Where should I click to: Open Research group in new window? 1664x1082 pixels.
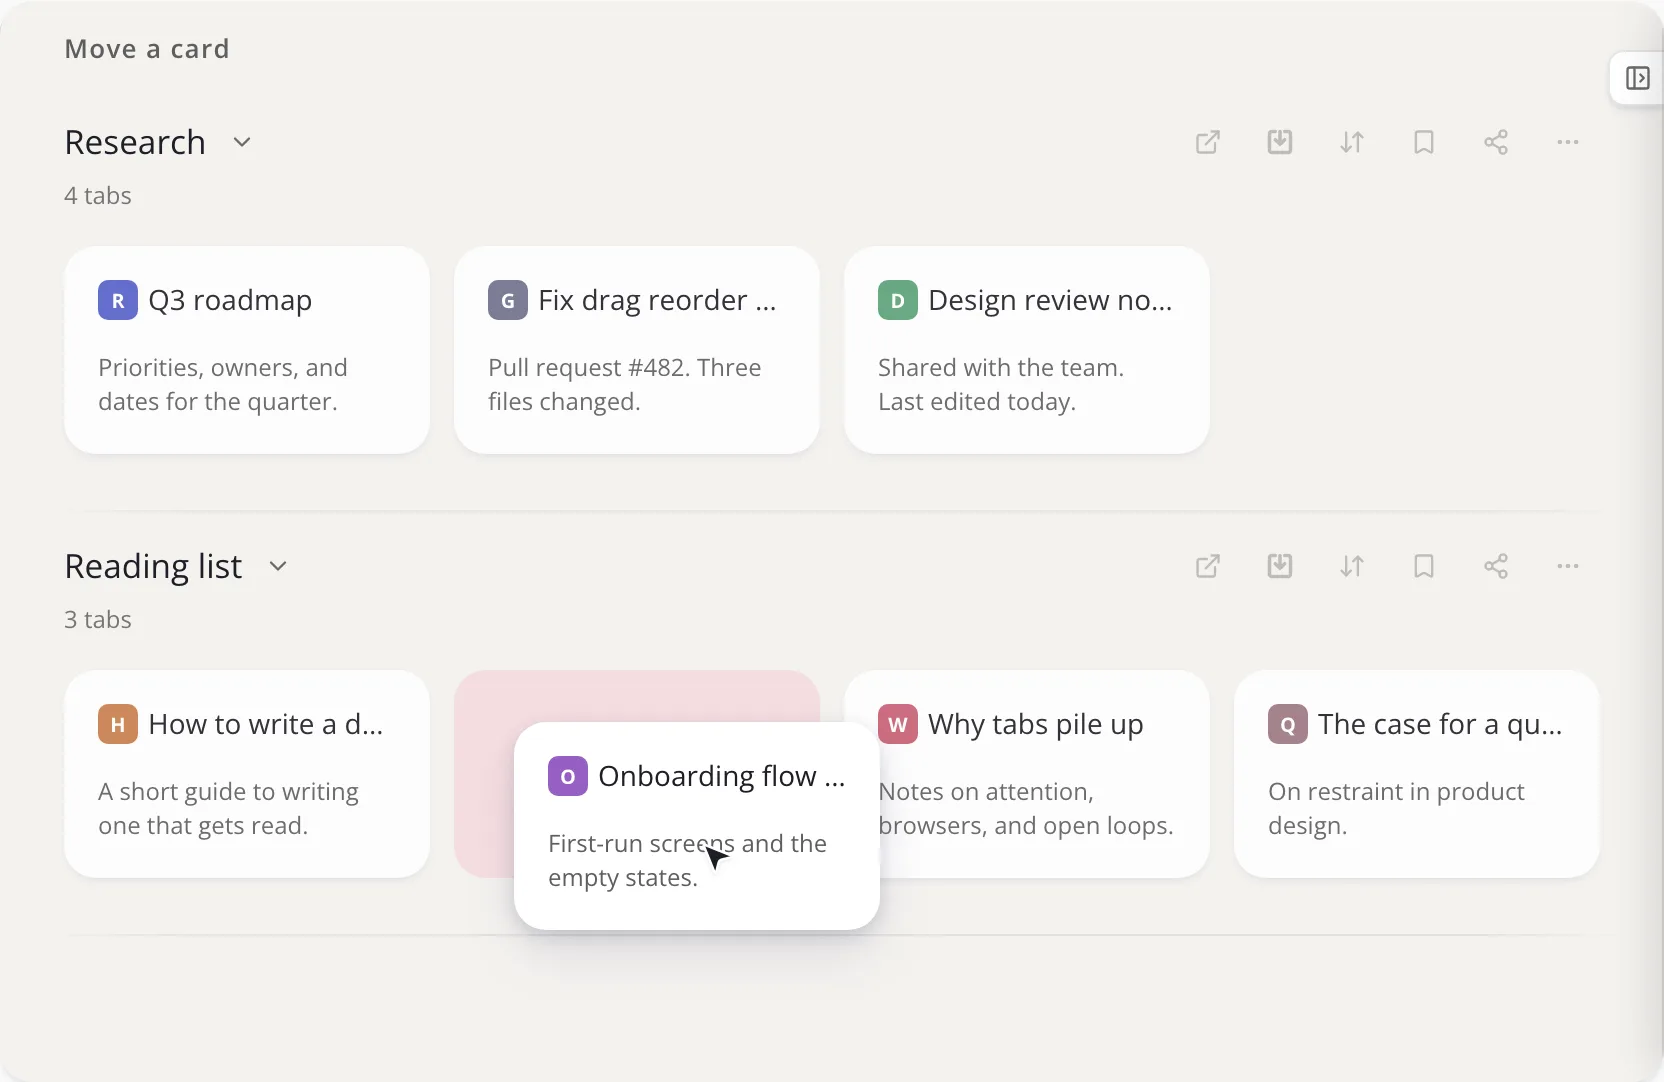pos(1208,142)
